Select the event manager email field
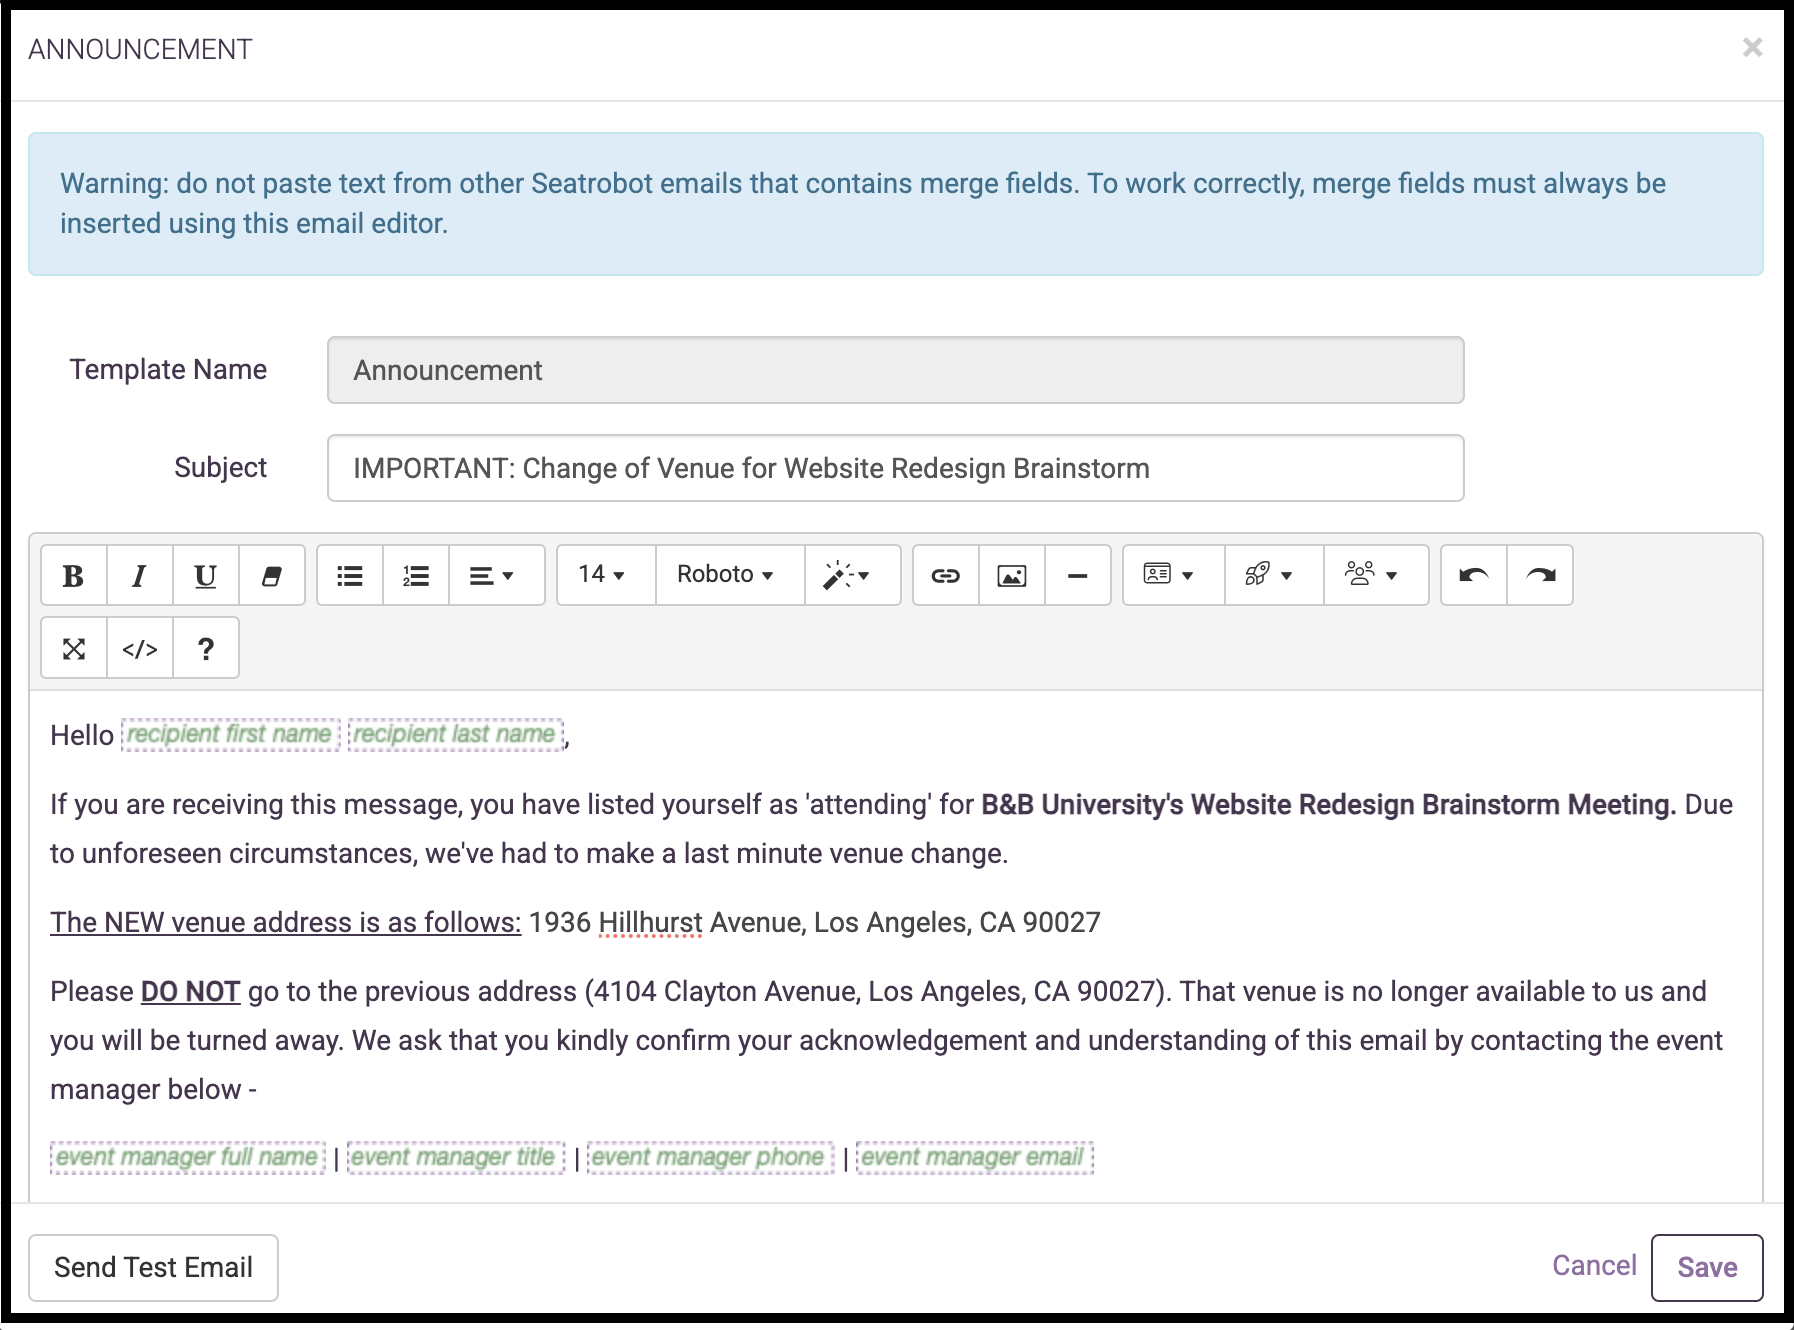Viewport: 1794px width, 1330px height. point(974,1157)
